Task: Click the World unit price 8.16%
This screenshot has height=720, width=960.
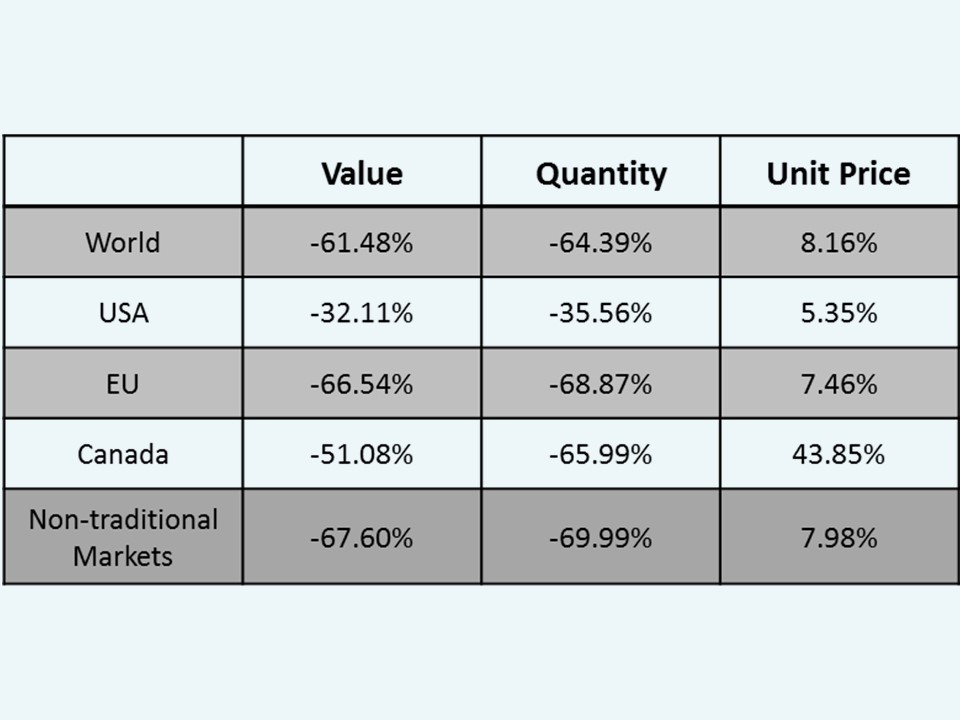Action: (x=838, y=242)
